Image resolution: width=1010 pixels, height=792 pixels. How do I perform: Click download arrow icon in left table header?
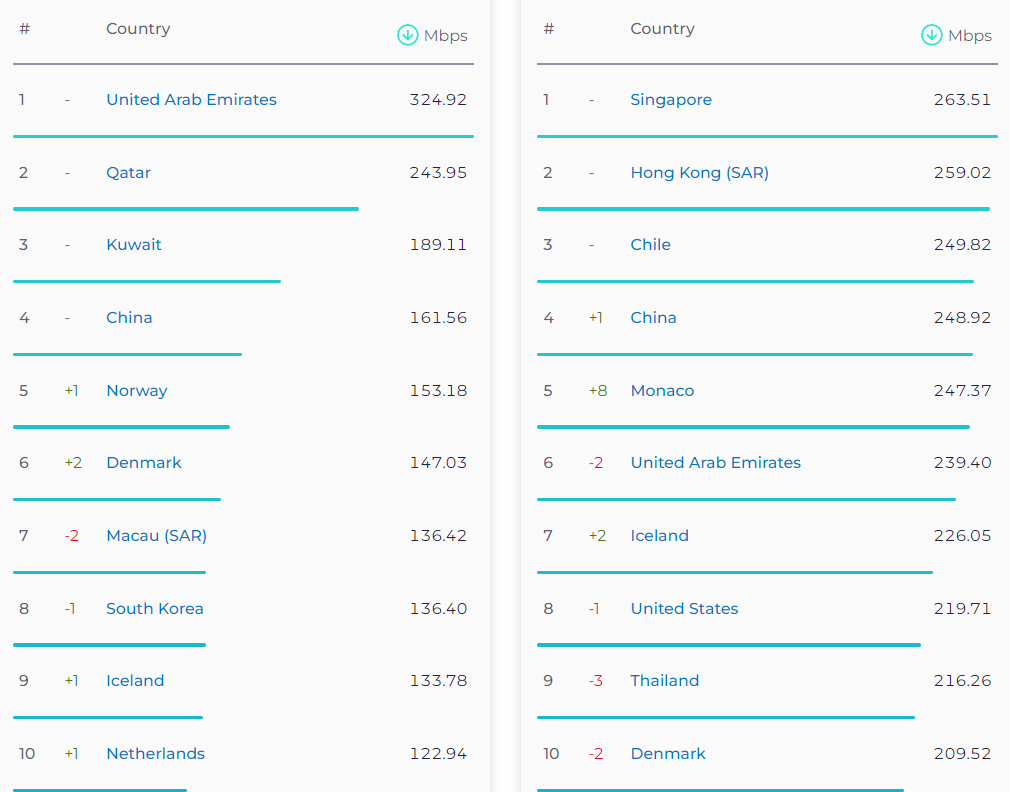point(407,35)
